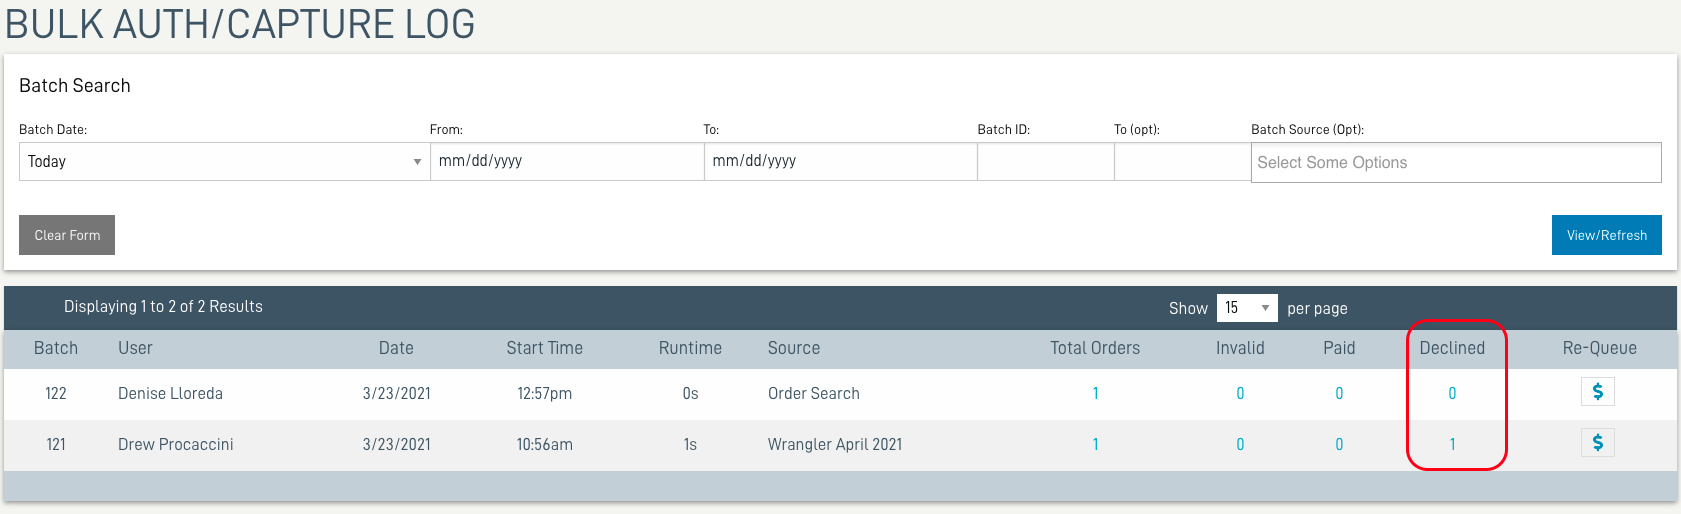The height and width of the screenshot is (514, 1681).
Task: Open the Batch Date dropdown showing Today
Action: pyautogui.click(x=224, y=161)
